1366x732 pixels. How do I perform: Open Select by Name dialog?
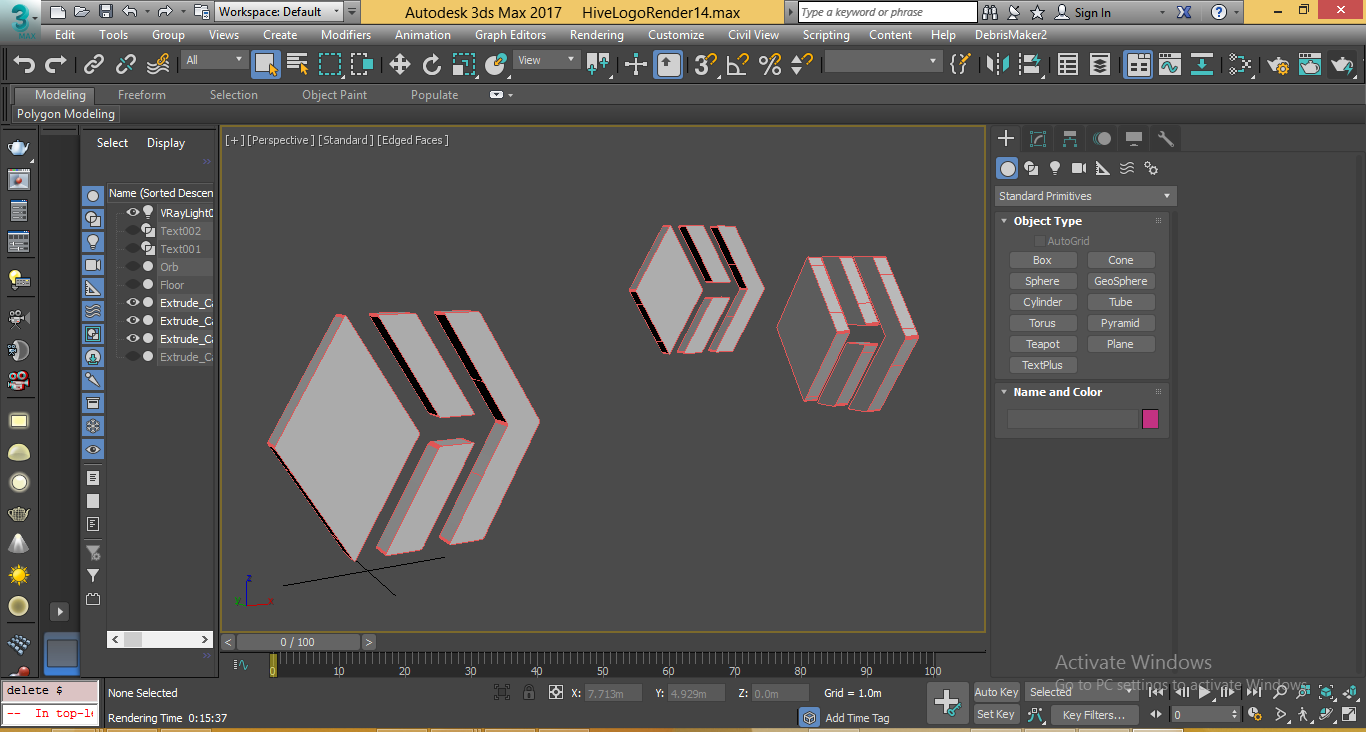pos(298,65)
